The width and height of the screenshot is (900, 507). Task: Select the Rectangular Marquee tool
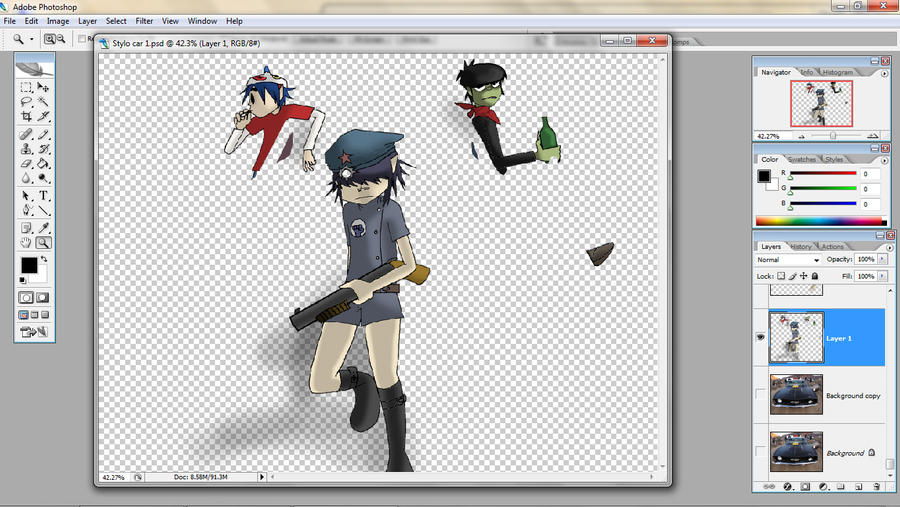pos(26,87)
